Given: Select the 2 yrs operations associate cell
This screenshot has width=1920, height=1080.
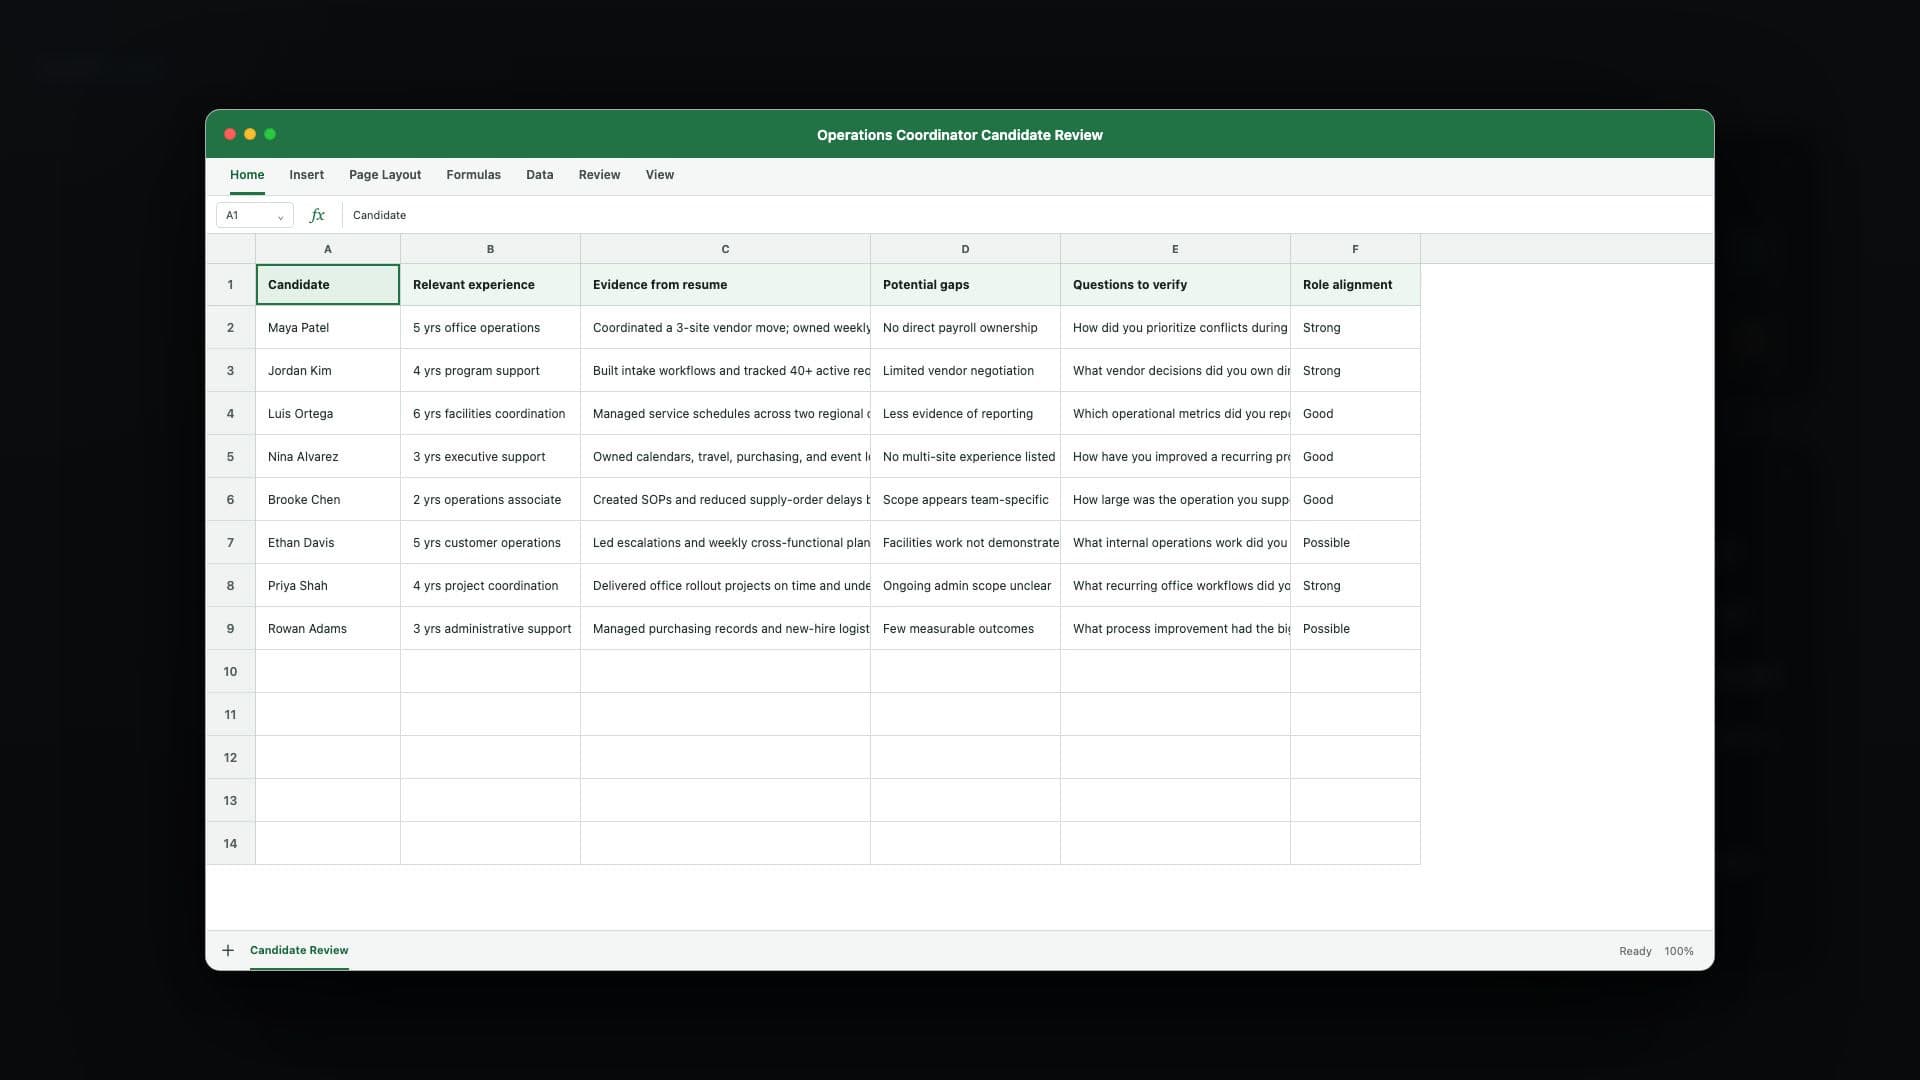Looking at the screenshot, I should tap(490, 500).
